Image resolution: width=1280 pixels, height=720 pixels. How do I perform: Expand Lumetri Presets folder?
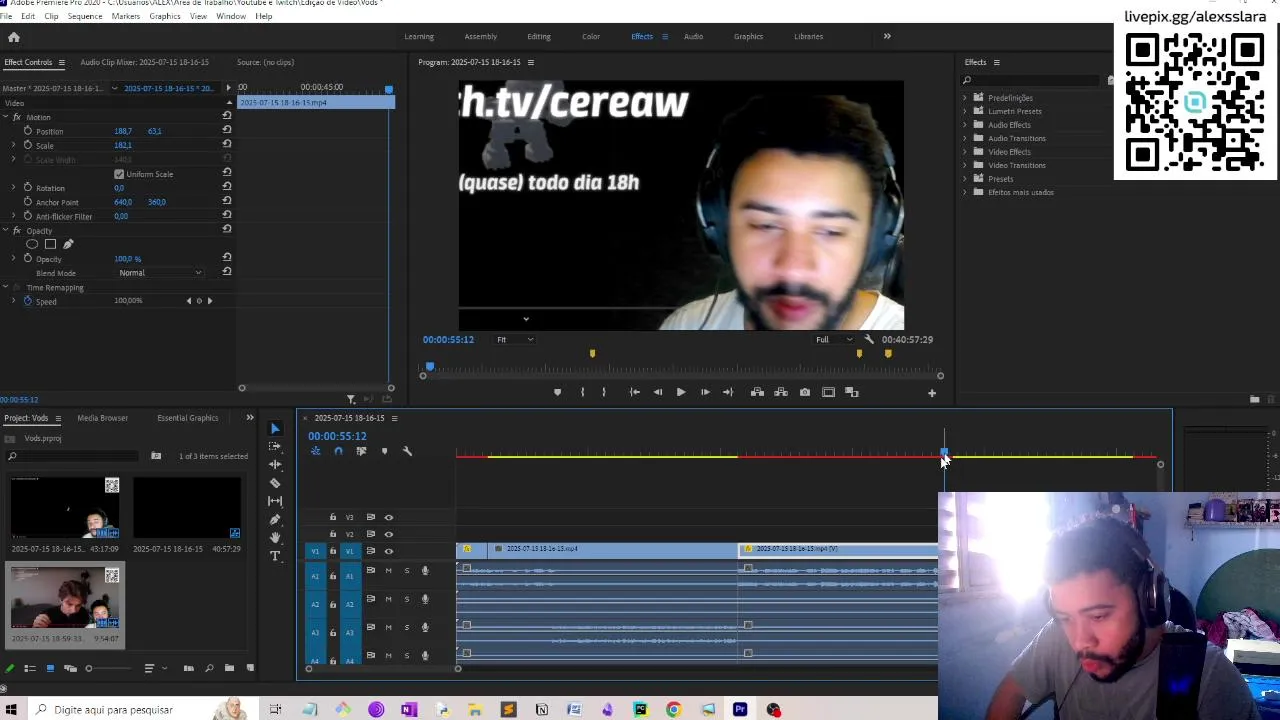(966, 111)
